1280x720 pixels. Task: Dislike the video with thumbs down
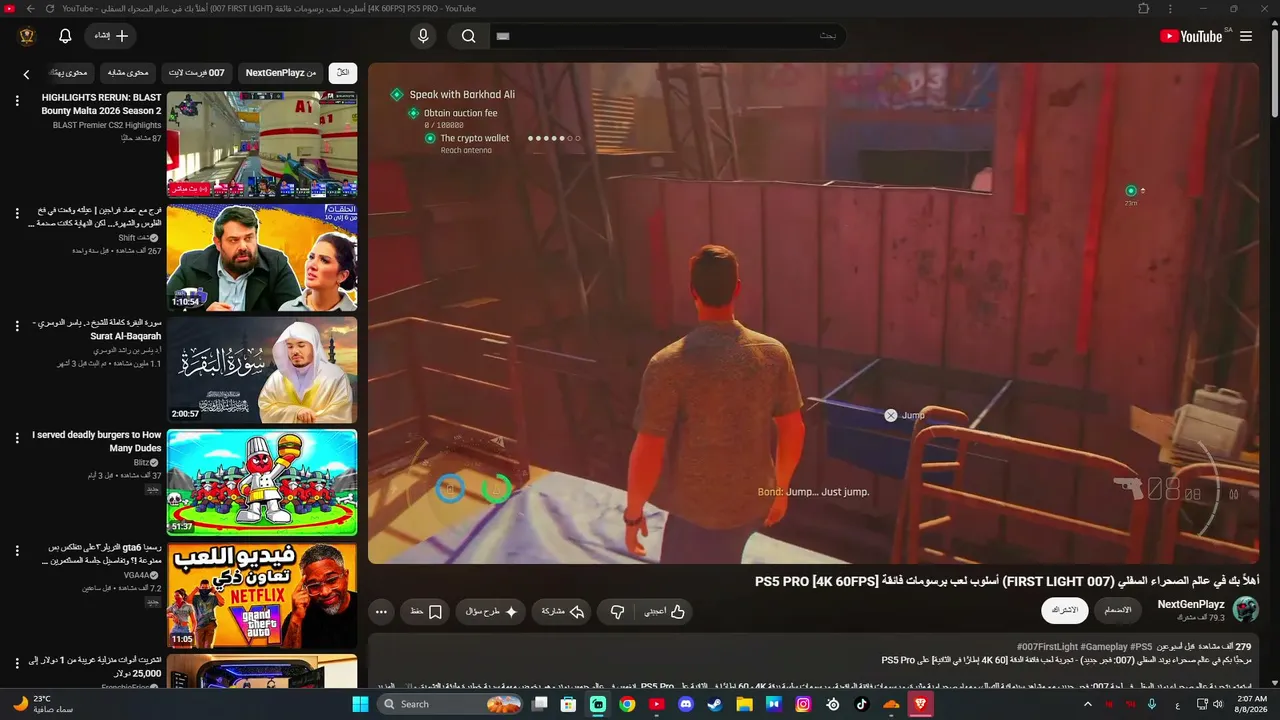tap(617, 611)
